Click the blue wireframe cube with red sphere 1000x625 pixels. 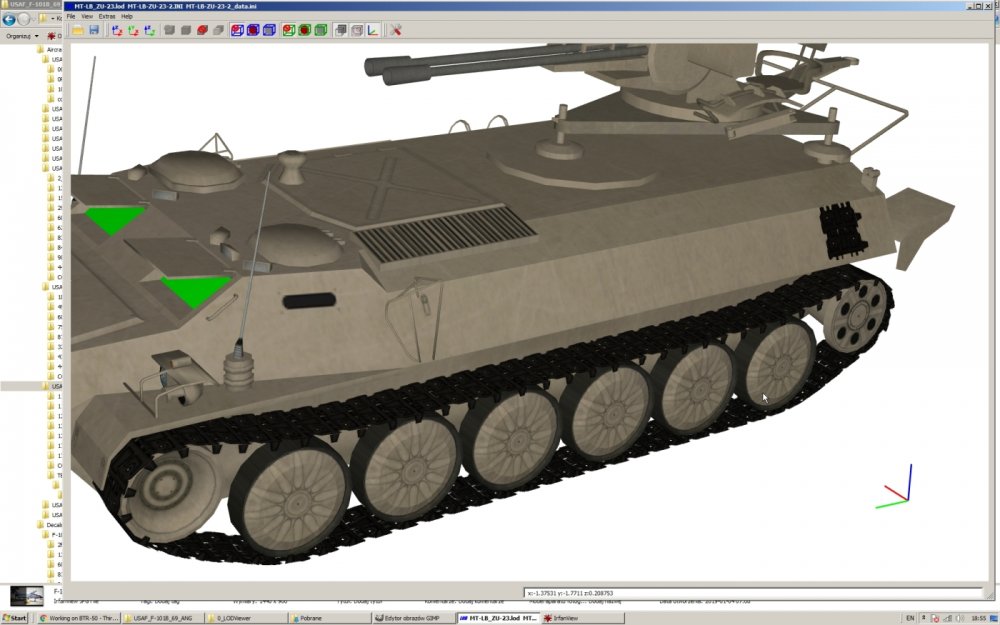237,30
